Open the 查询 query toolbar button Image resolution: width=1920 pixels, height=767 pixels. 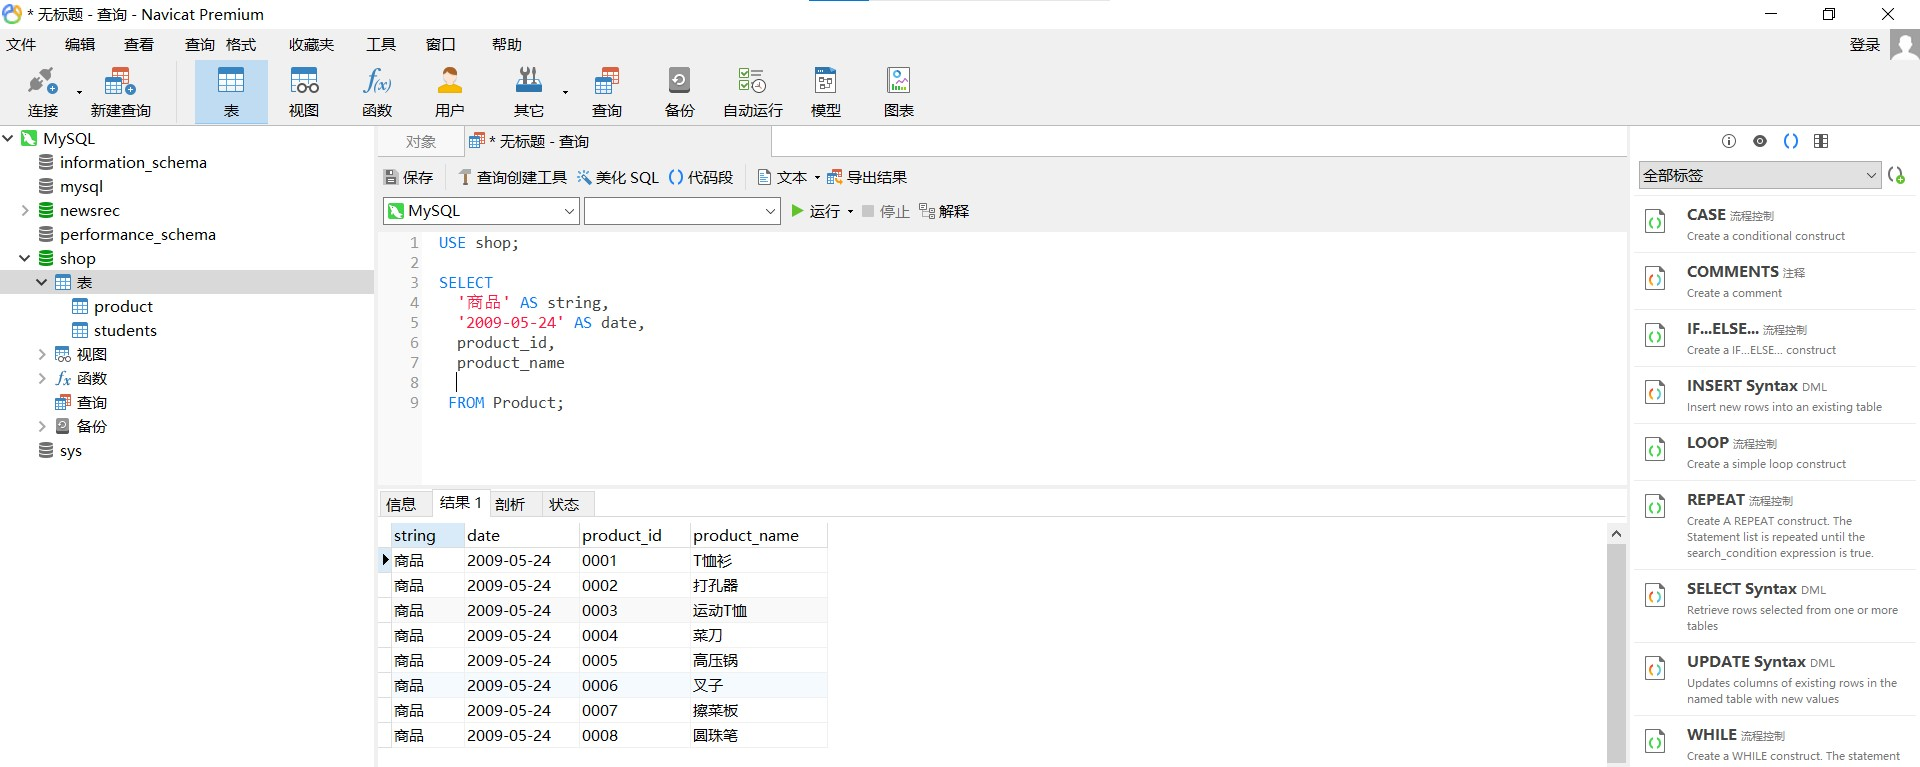click(x=606, y=92)
